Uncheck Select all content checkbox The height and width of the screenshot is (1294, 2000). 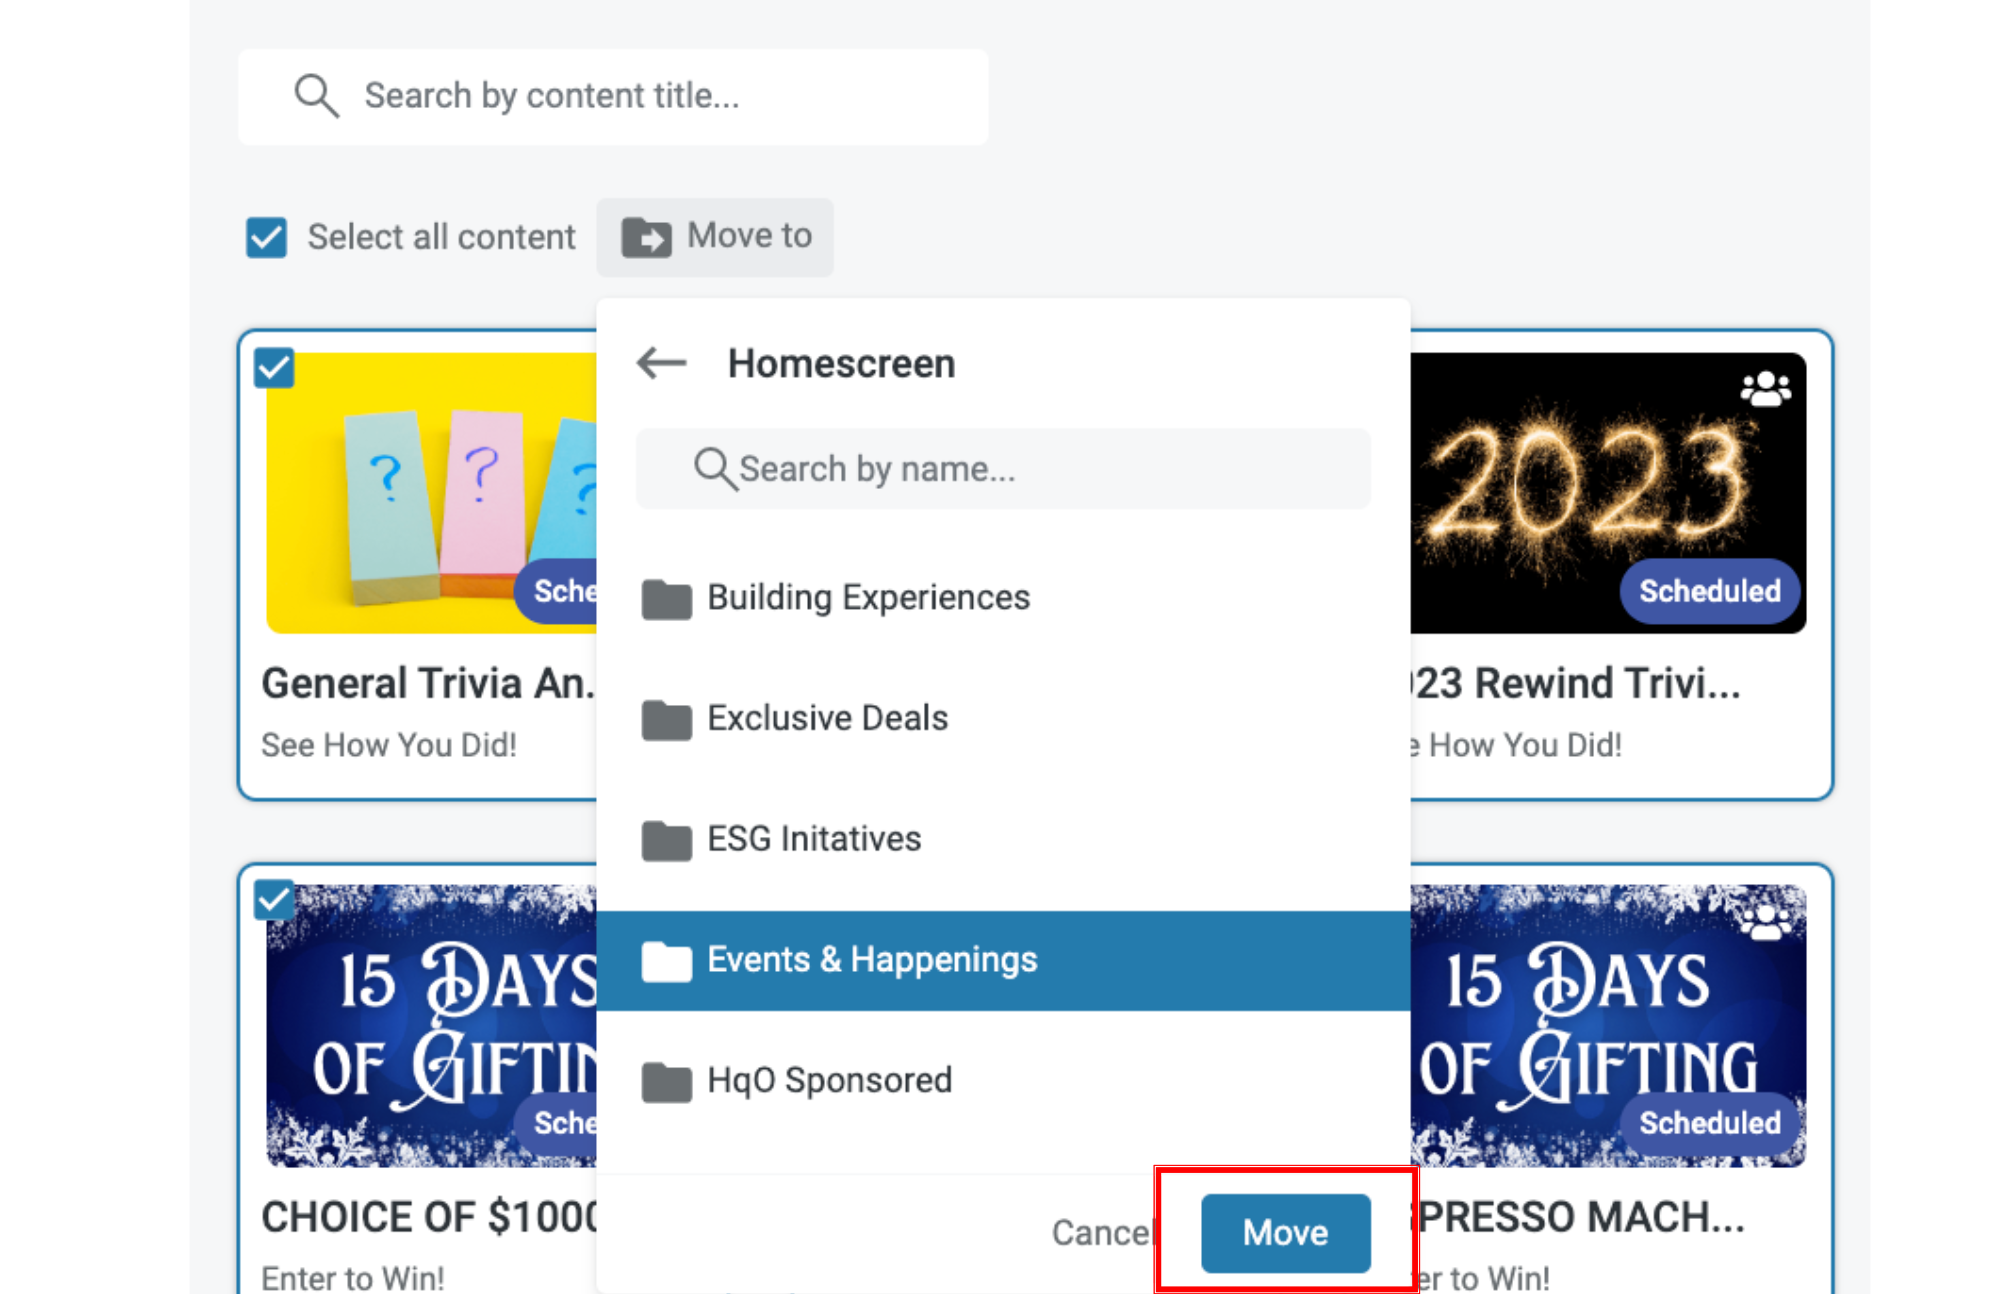pos(267,238)
